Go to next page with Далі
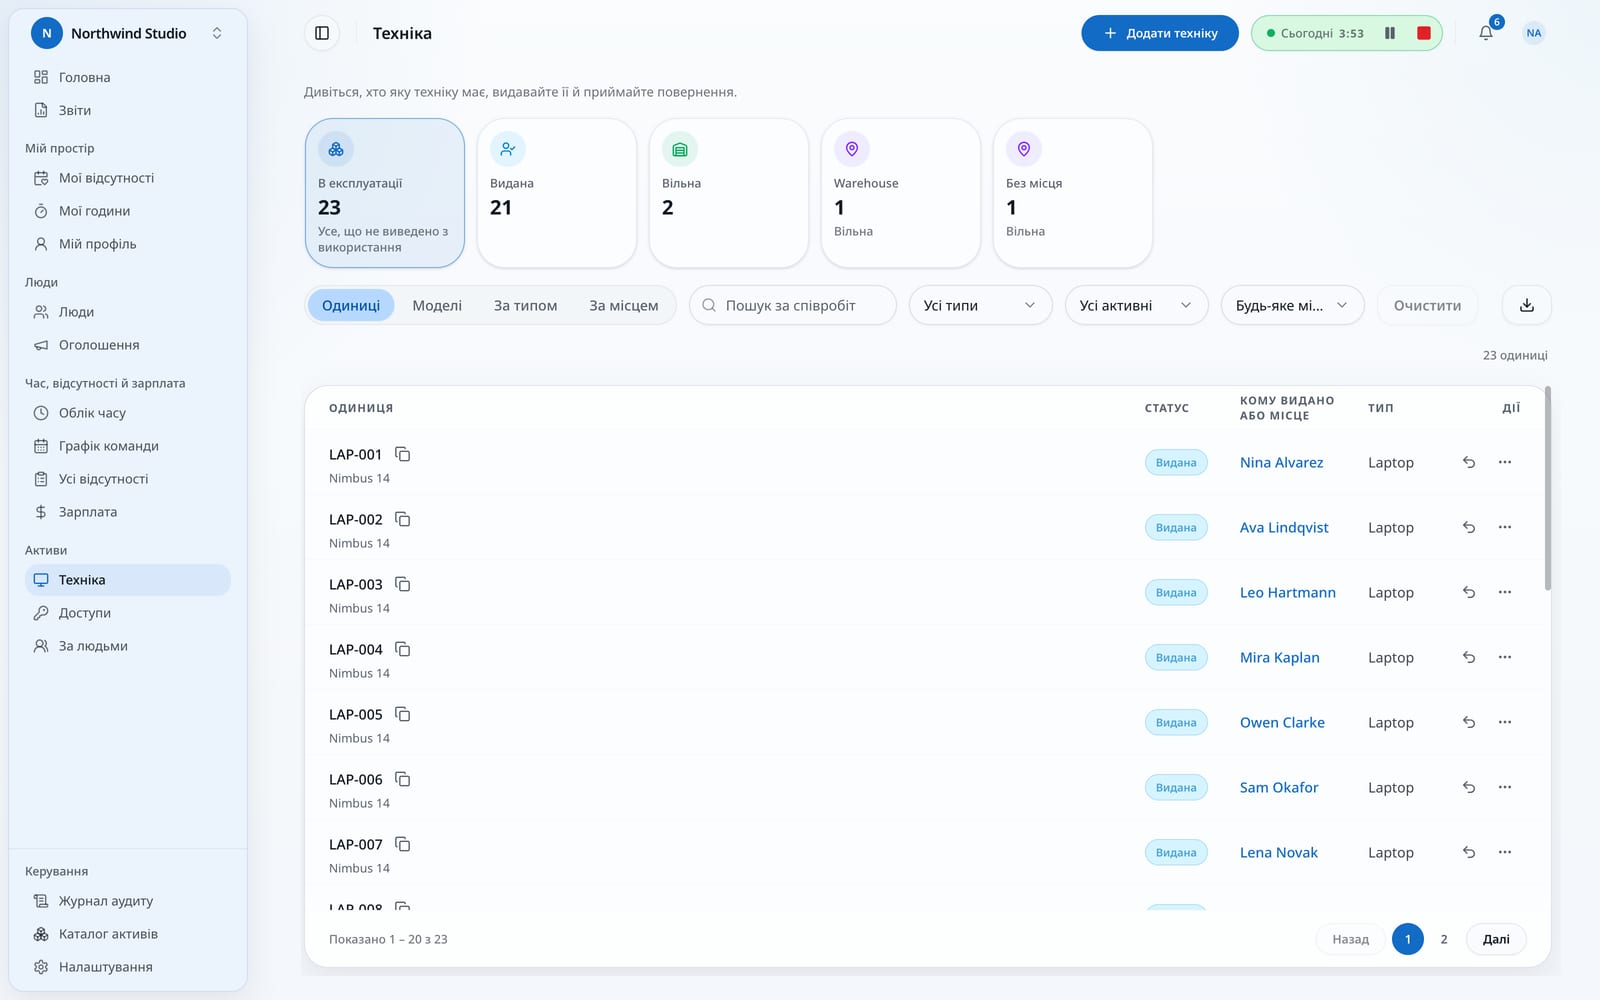Image resolution: width=1600 pixels, height=1000 pixels. pyautogui.click(x=1496, y=939)
